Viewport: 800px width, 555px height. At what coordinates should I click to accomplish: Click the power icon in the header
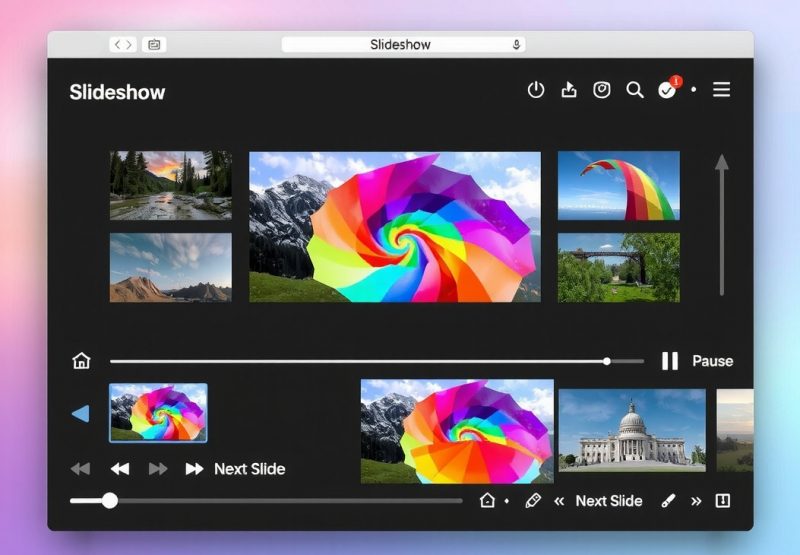pyautogui.click(x=536, y=90)
